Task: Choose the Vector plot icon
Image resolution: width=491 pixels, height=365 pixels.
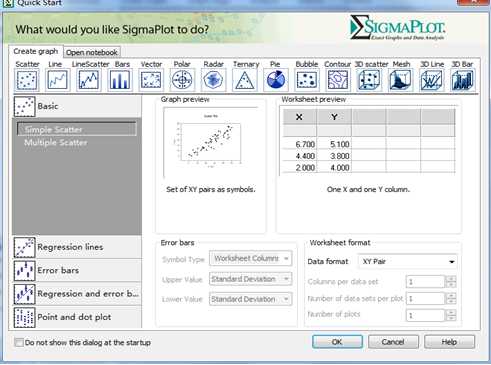Action: pyautogui.click(x=151, y=80)
